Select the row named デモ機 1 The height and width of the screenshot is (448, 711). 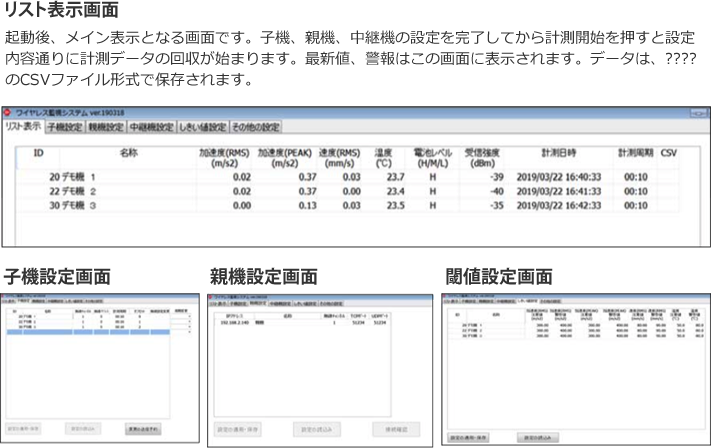click(348, 177)
